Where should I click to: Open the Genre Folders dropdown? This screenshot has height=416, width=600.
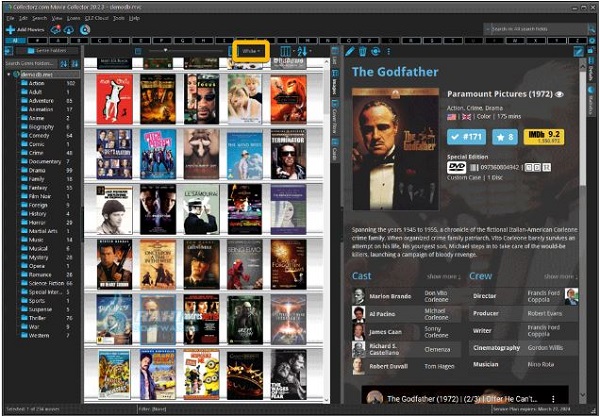[x=47, y=51]
